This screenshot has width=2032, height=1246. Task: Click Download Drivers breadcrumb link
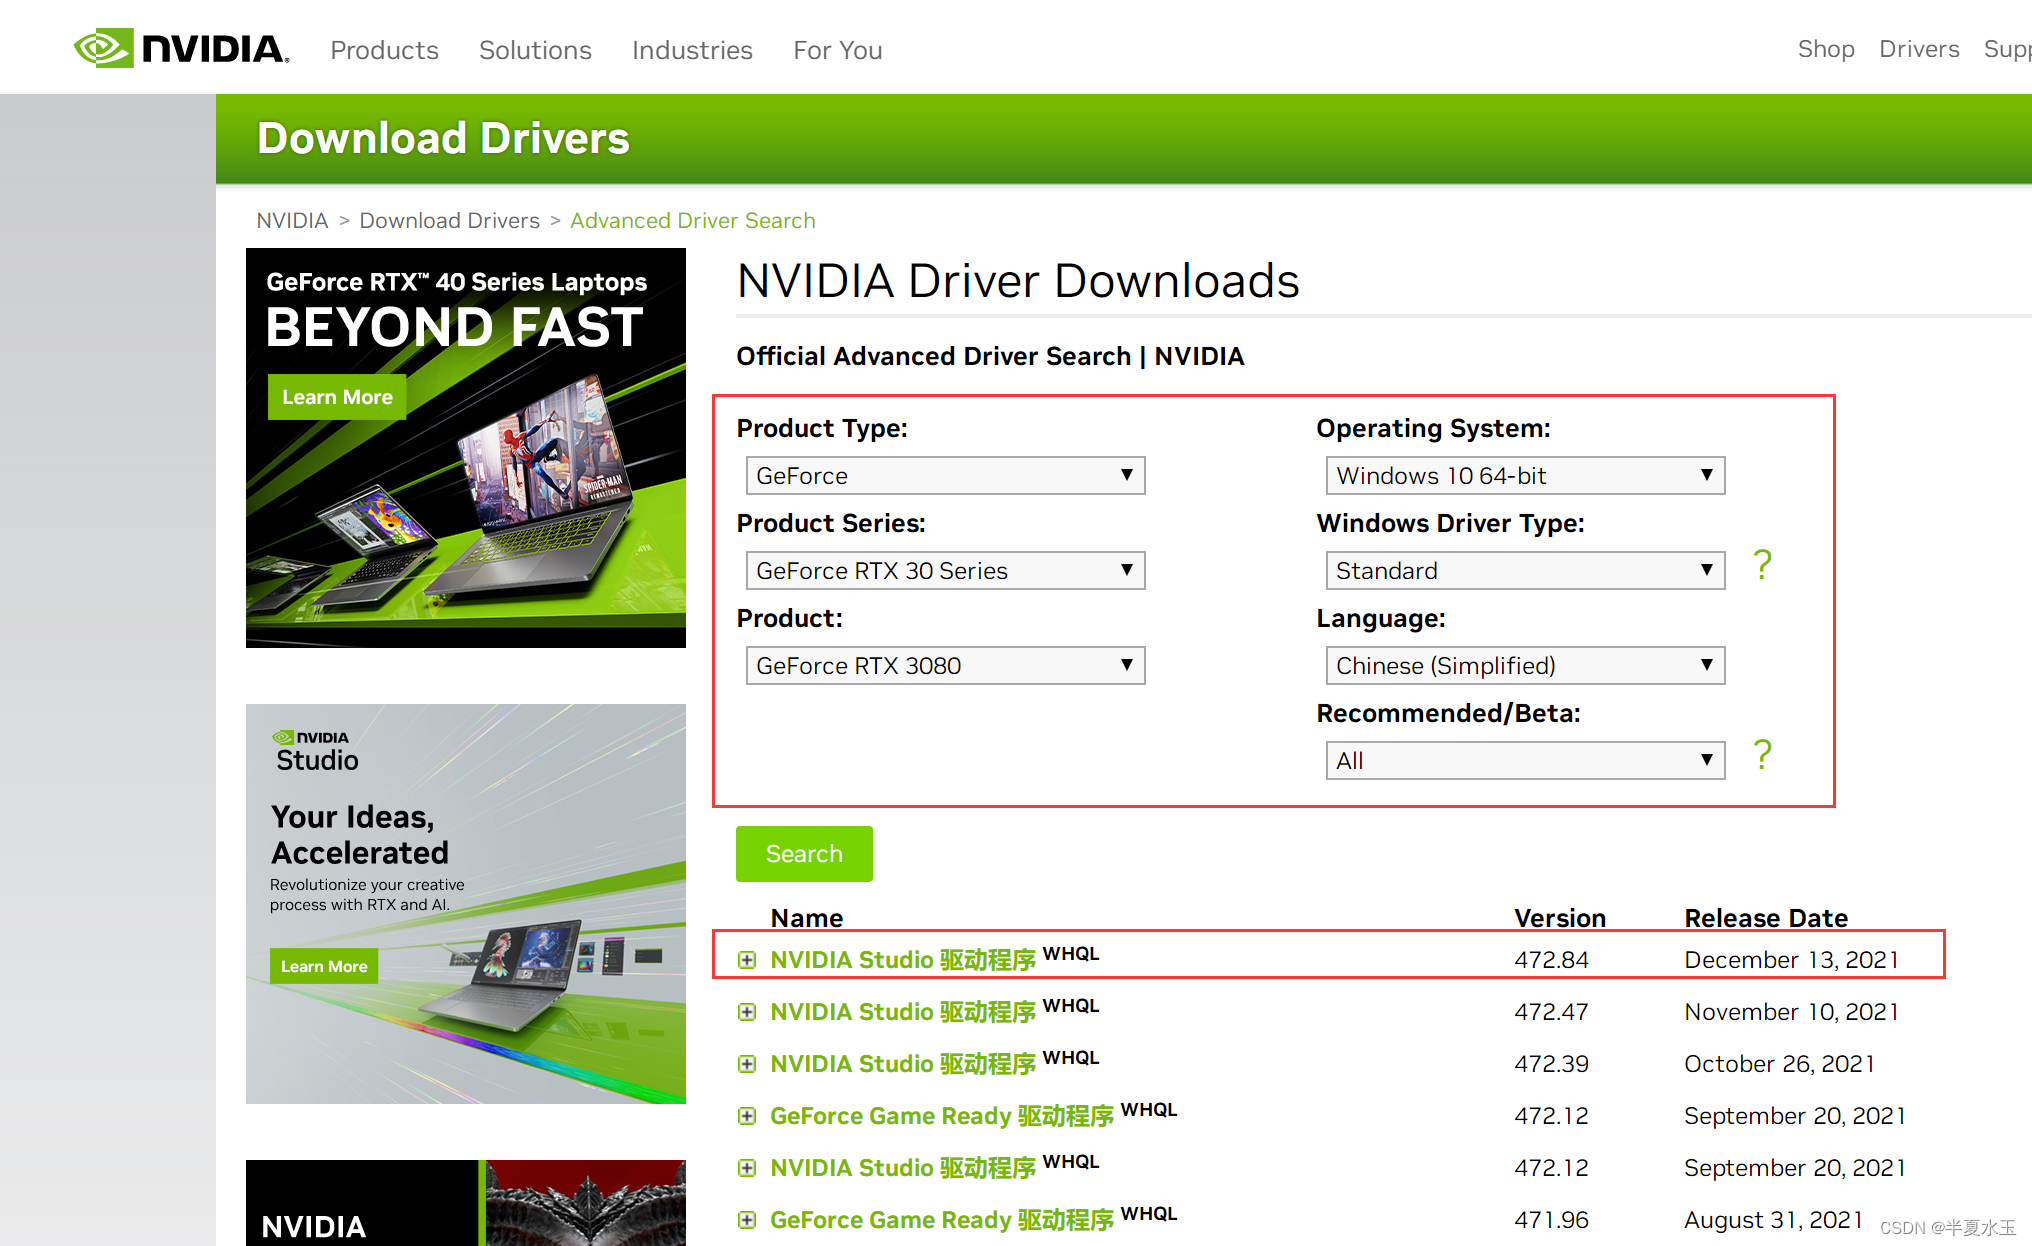point(449,220)
